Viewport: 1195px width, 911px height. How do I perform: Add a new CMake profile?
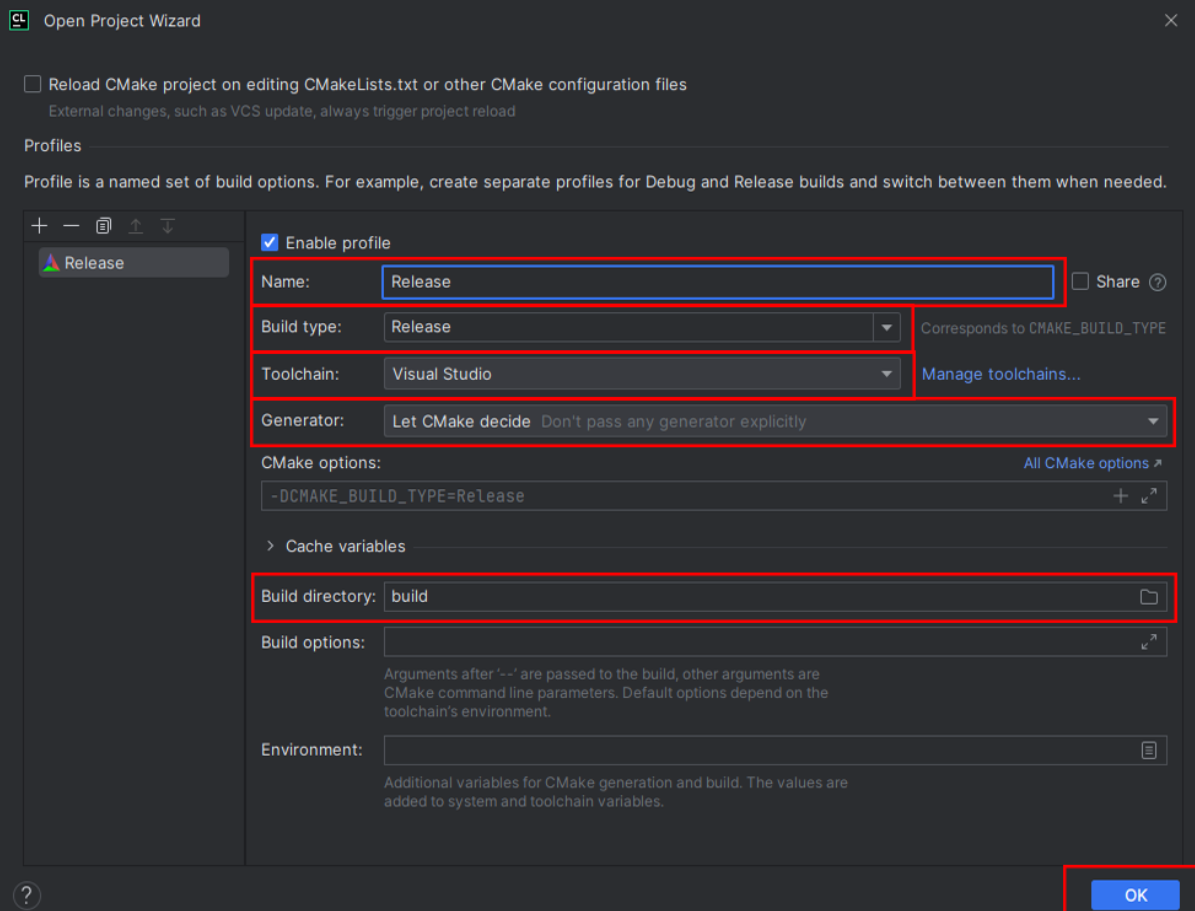[39, 226]
